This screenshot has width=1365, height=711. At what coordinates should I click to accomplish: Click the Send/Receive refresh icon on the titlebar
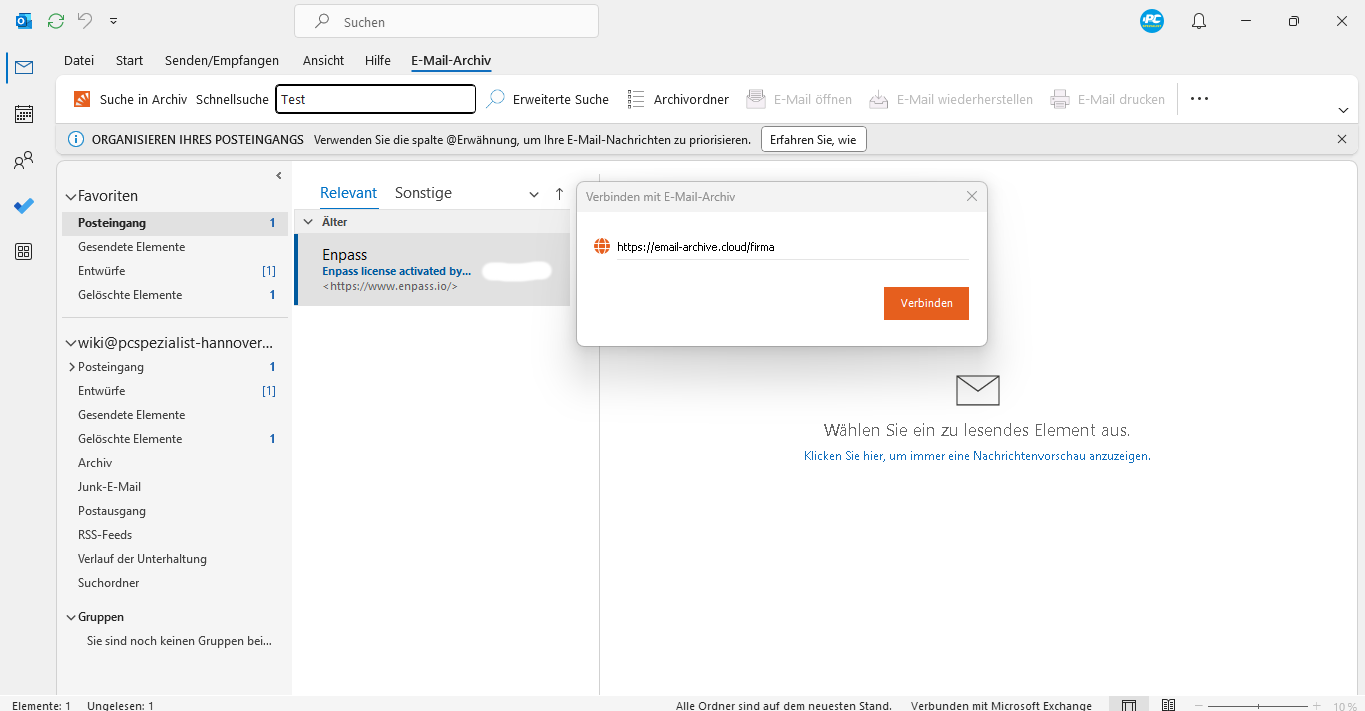coord(55,20)
